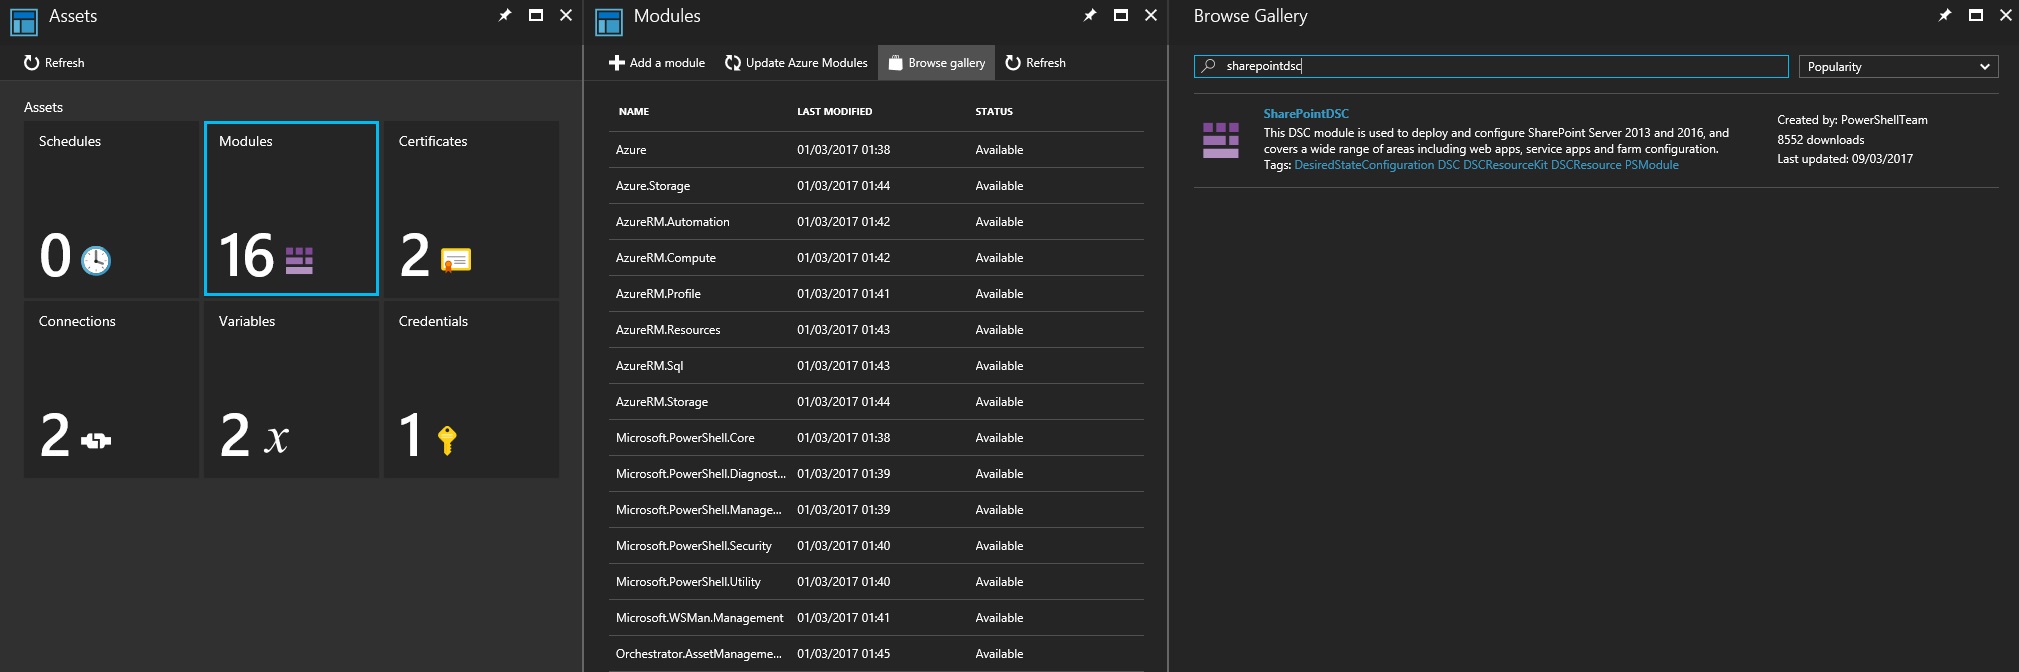Open the Certificates tile
The image size is (2019, 672).
(x=471, y=209)
